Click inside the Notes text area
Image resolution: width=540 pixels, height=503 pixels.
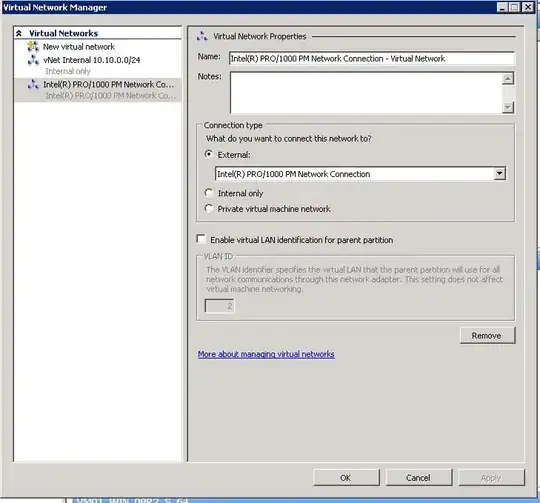pos(366,93)
